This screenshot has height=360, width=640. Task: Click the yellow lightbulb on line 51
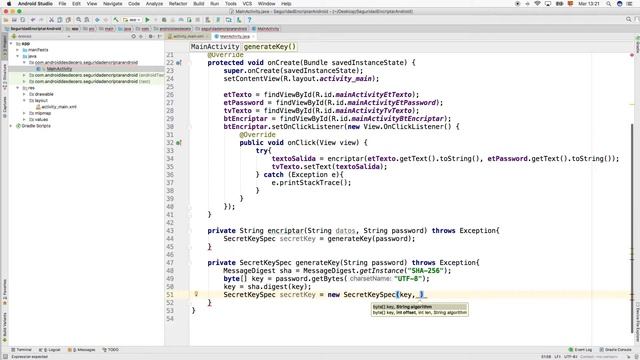point(196,294)
